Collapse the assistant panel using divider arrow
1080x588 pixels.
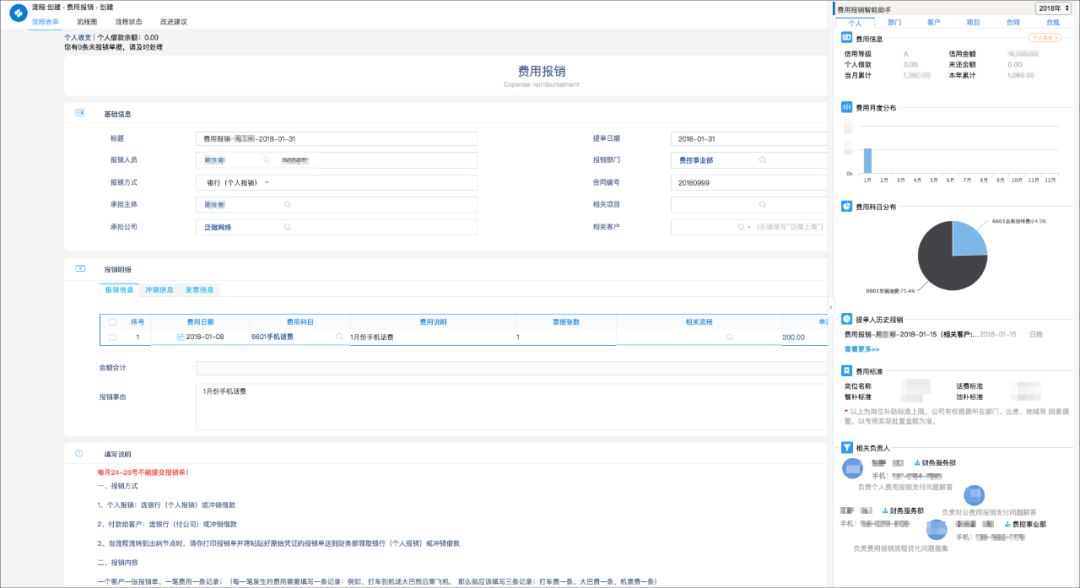[x=831, y=307]
